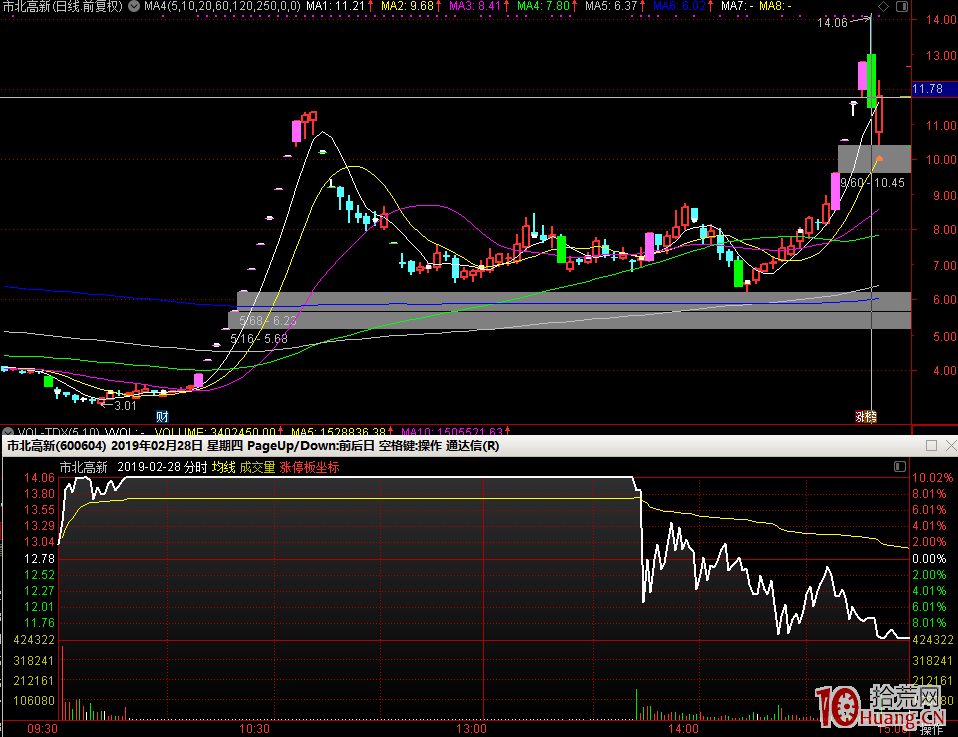Viewport: 958px width, 737px height.
Task: Click the 市北高新(日线.前复权) chart title
Action: point(63,6)
